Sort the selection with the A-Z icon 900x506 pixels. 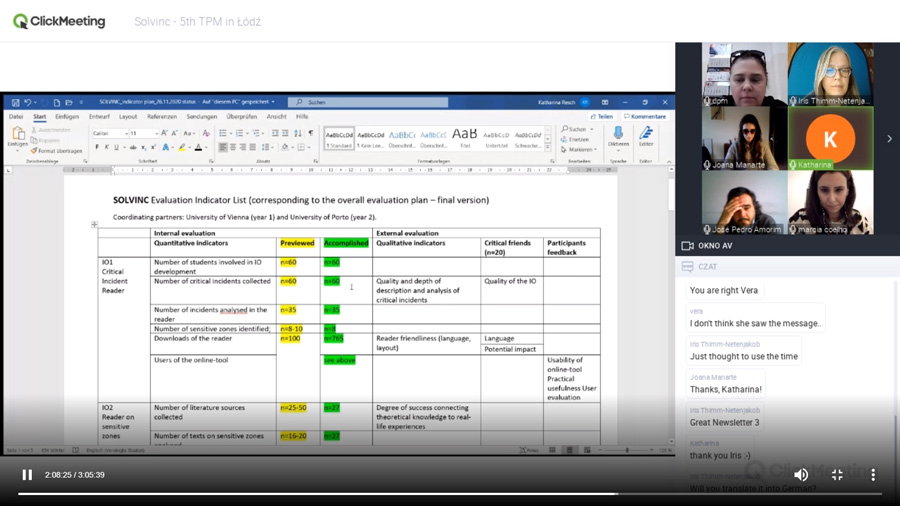(x=298, y=133)
